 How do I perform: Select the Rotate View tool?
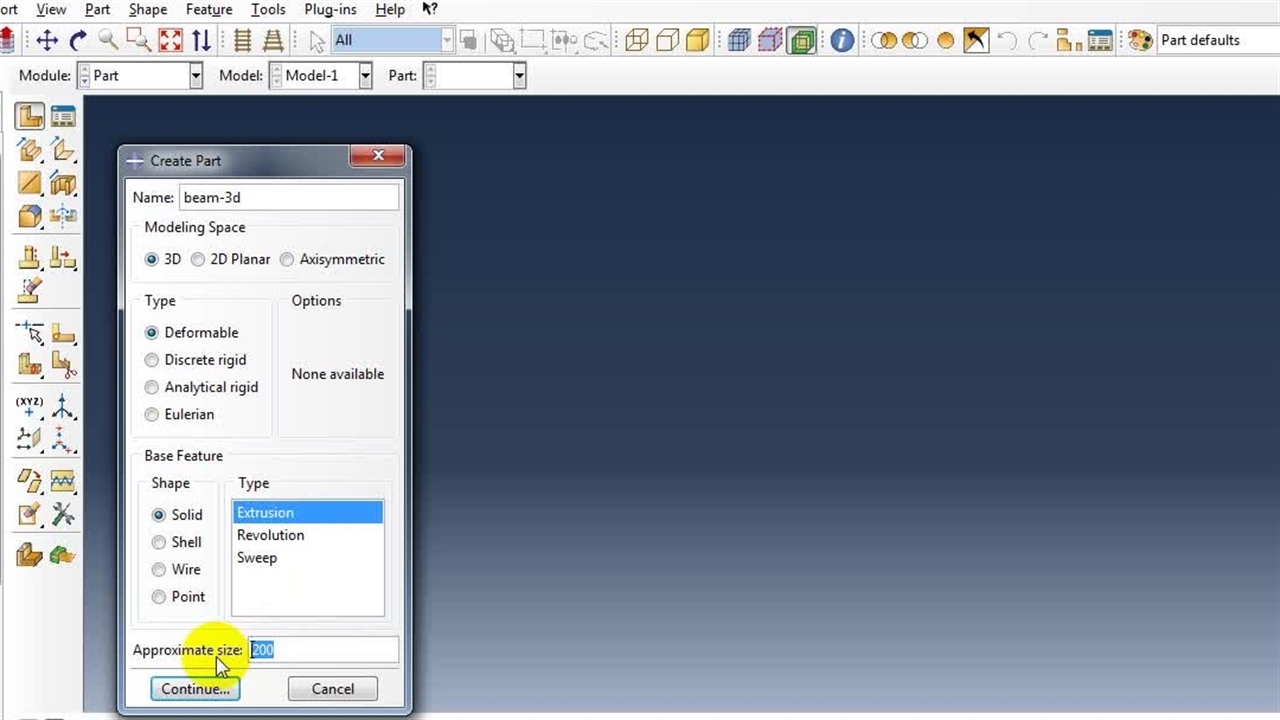click(78, 40)
